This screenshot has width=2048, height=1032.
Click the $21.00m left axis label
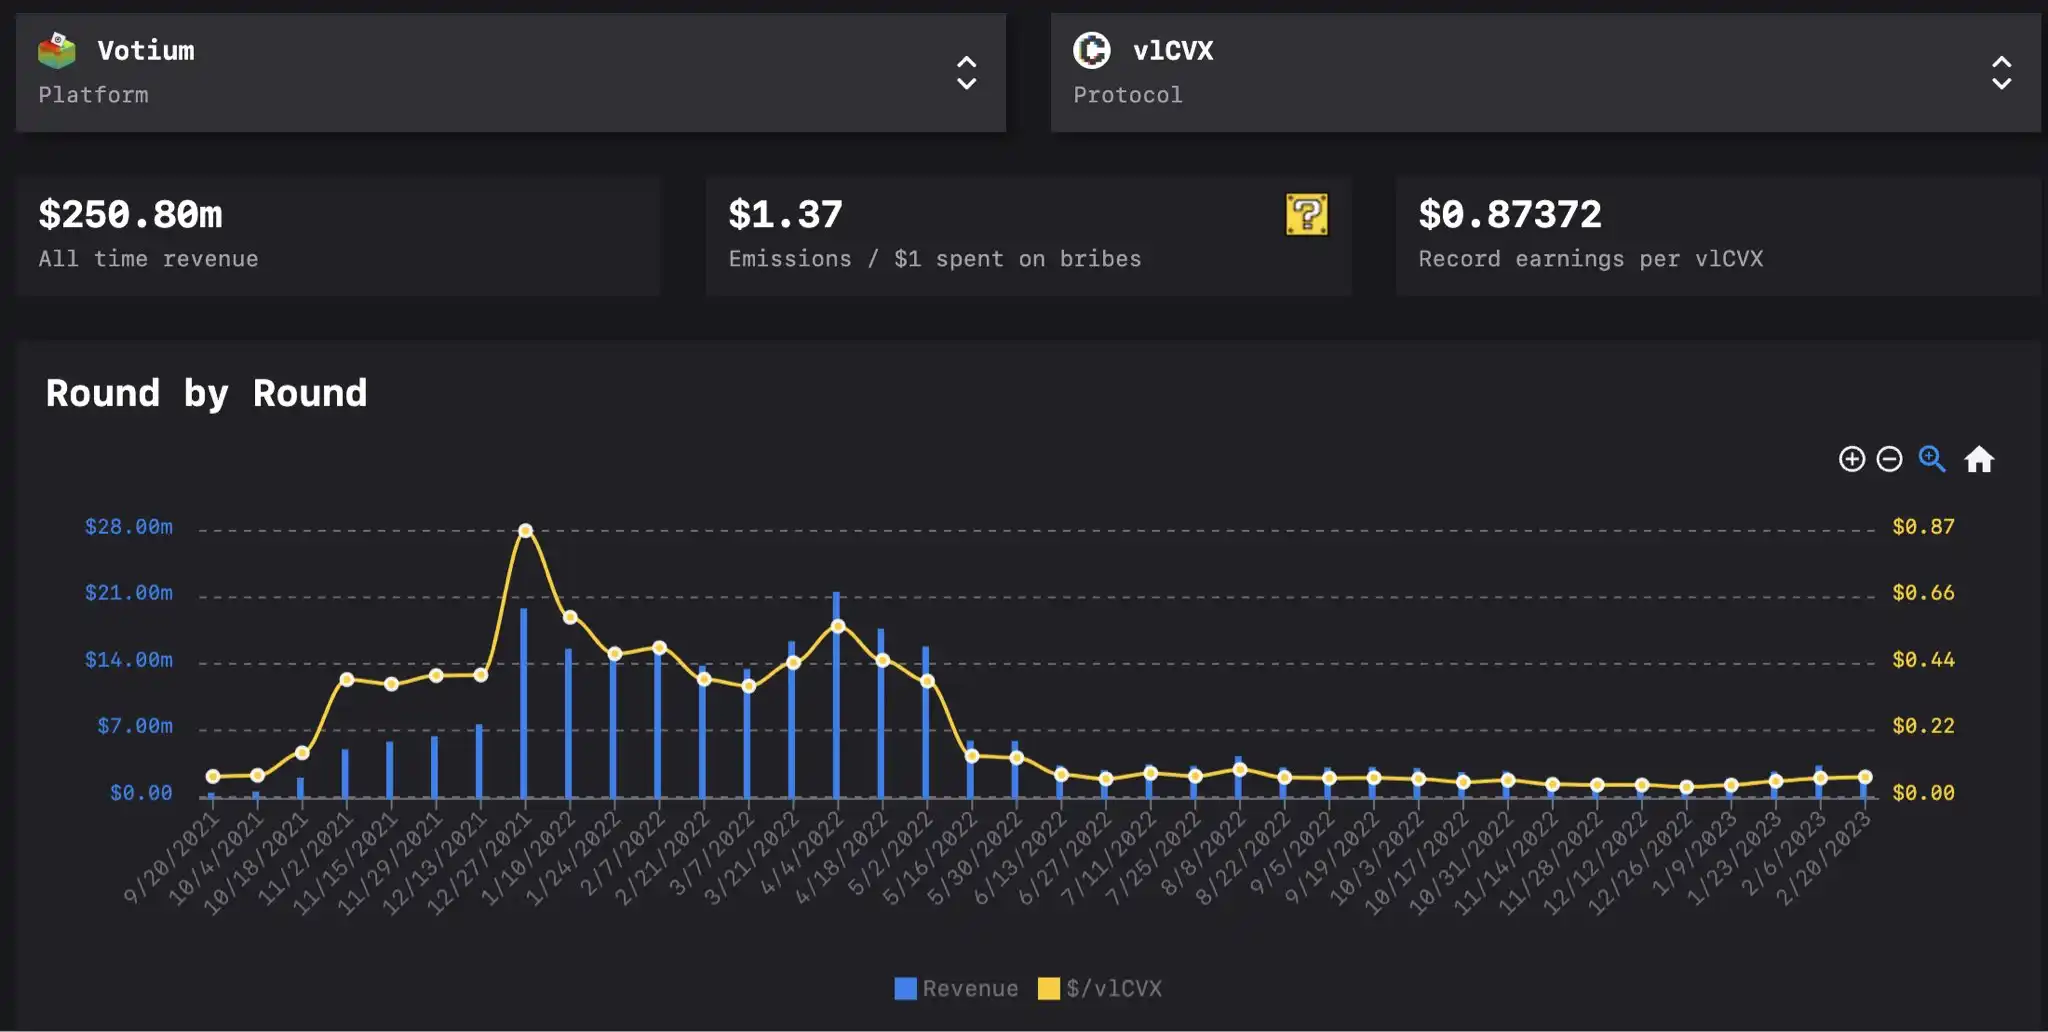(x=129, y=592)
